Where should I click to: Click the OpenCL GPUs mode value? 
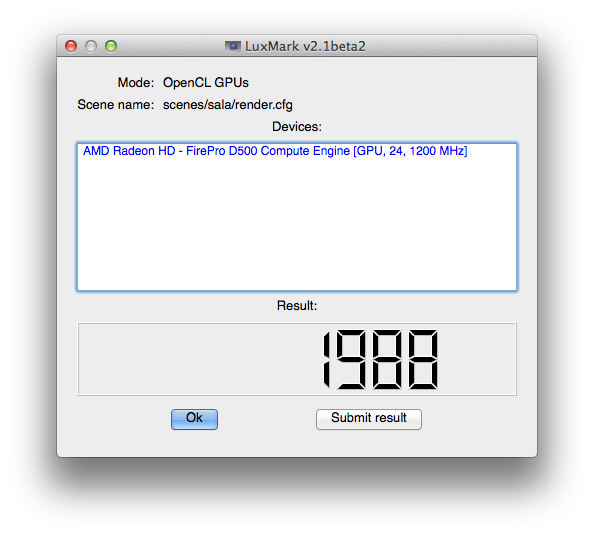[206, 82]
